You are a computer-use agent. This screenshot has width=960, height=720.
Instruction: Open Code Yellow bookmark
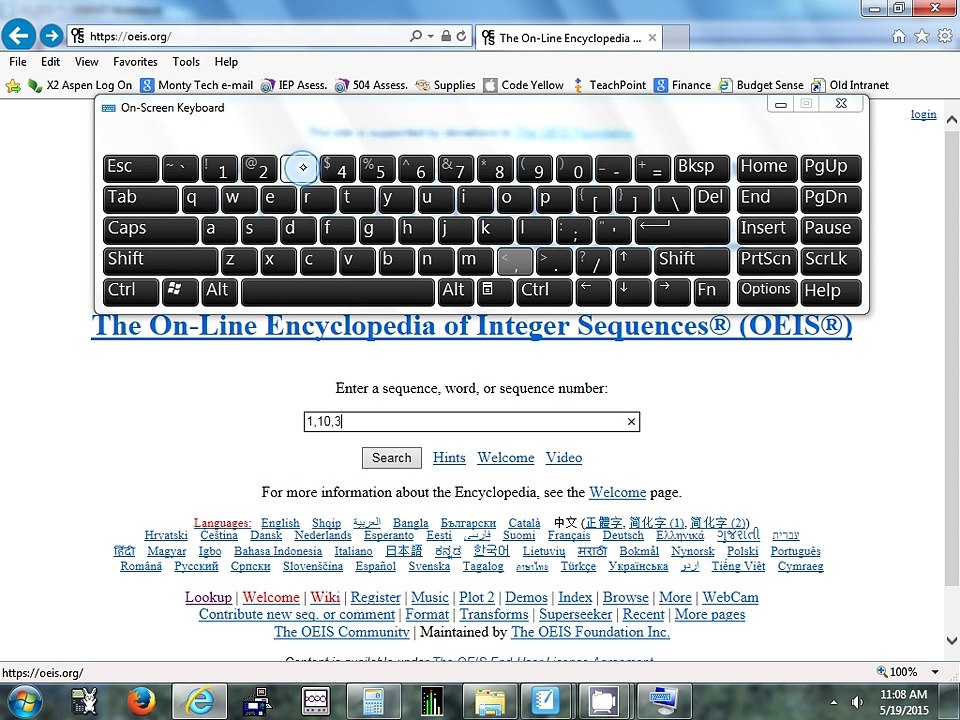(x=523, y=86)
